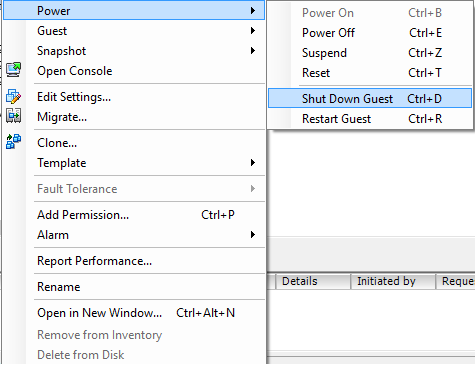Screen dimensions: 475x370
Task: Click the Ctrl+B shortcut label
Action: click(x=425, y=13)
